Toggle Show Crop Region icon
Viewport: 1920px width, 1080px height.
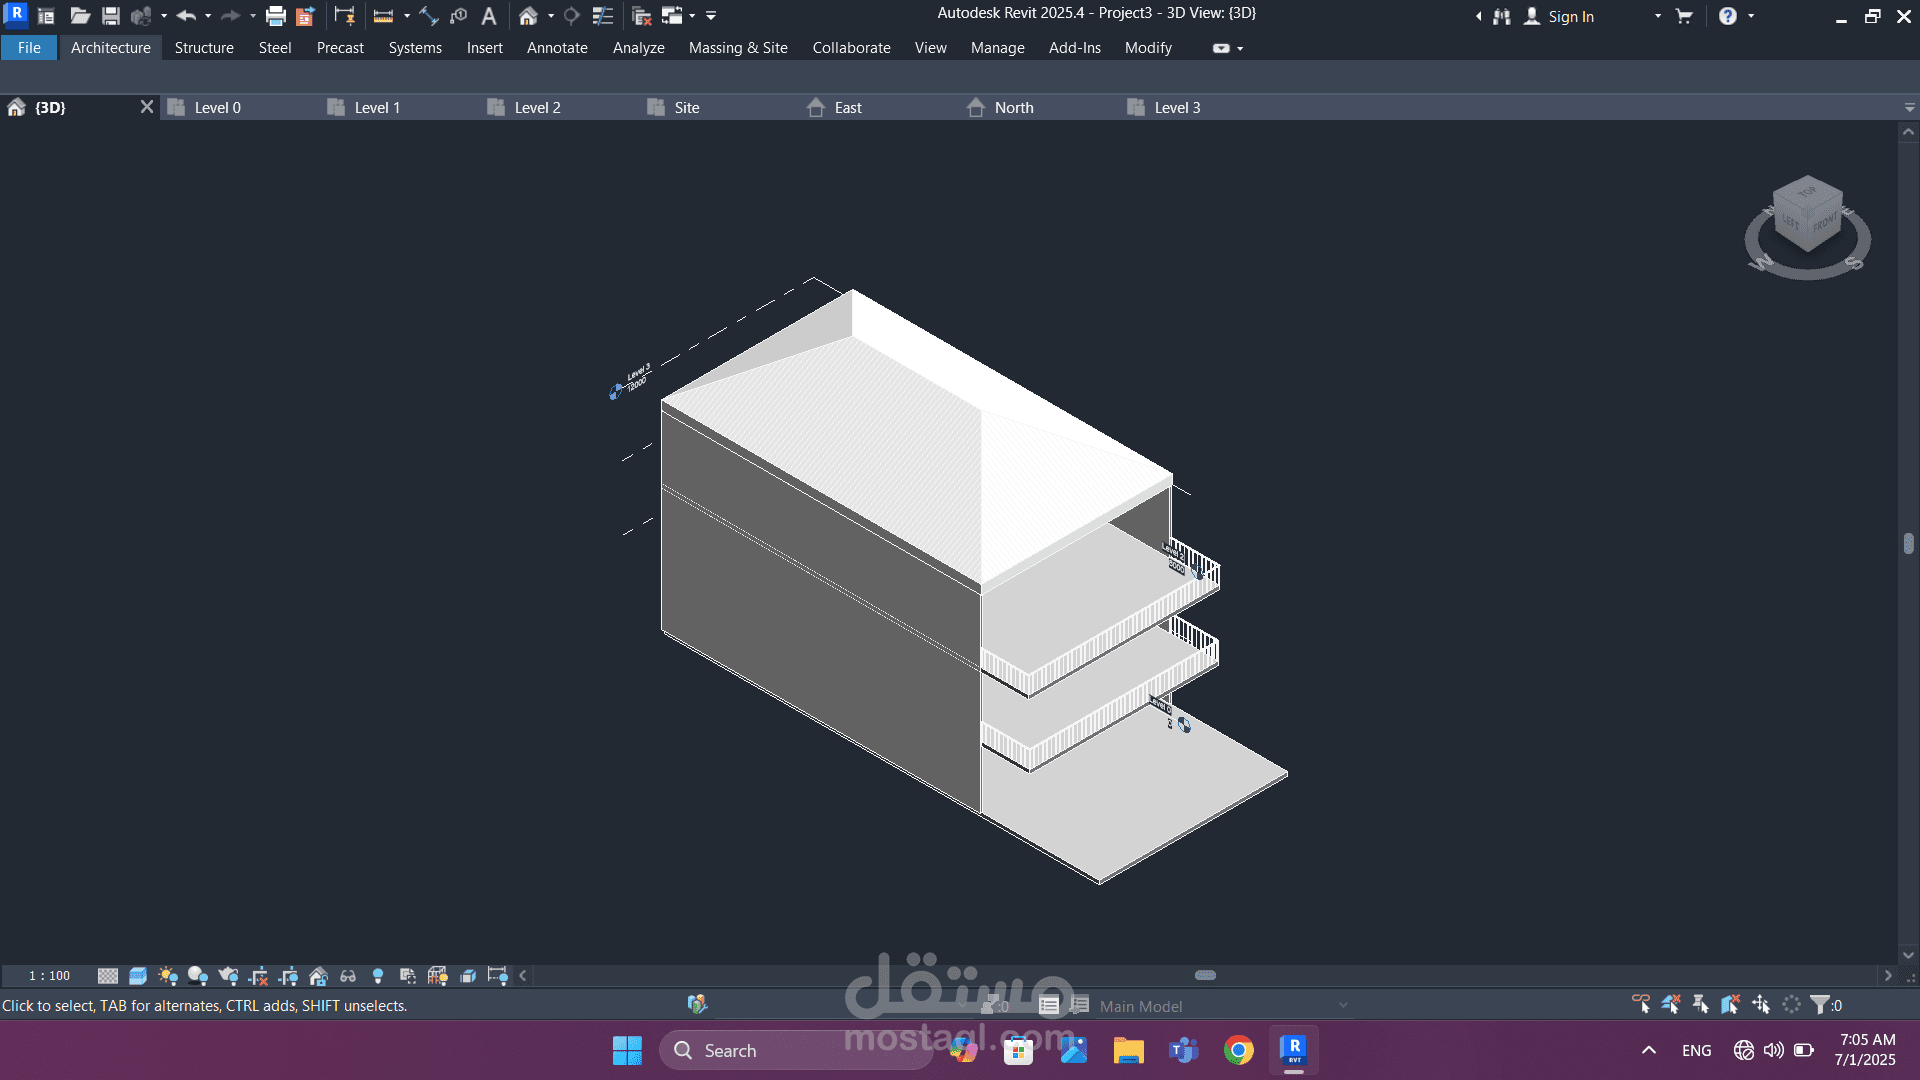(288, 976)
